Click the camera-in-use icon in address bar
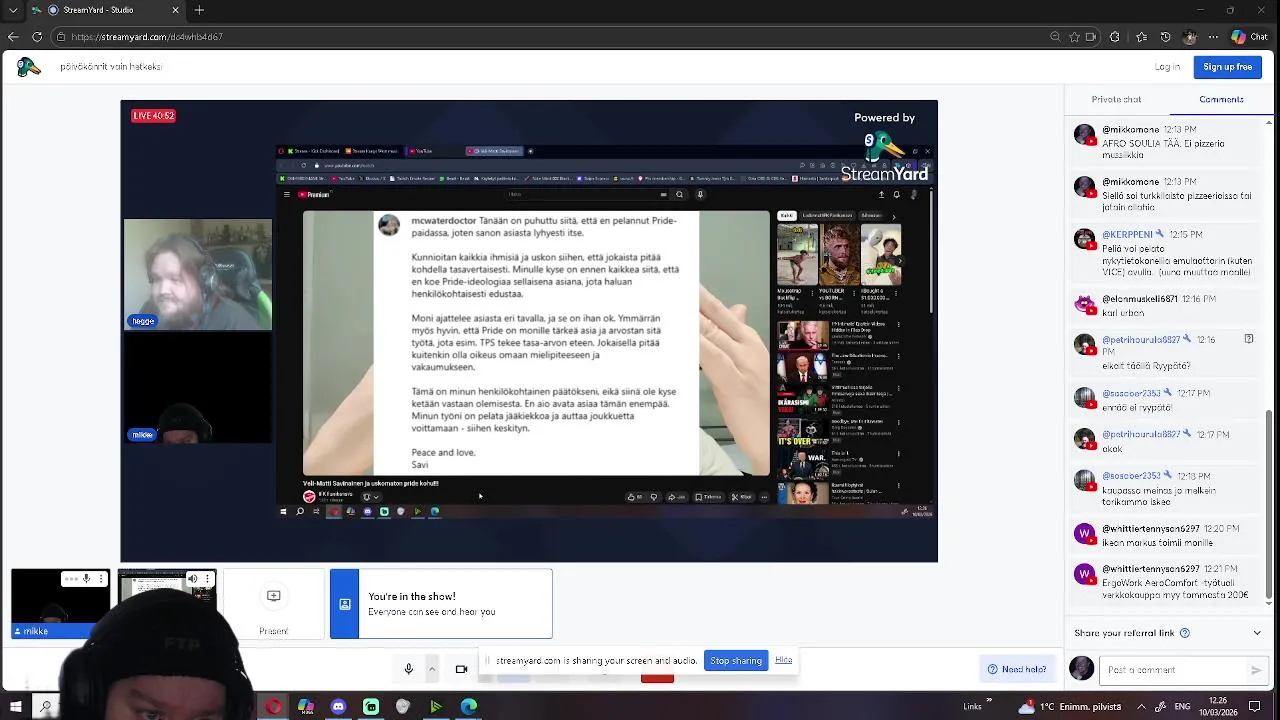The image size is (1280, 720). click(1091, 37)
